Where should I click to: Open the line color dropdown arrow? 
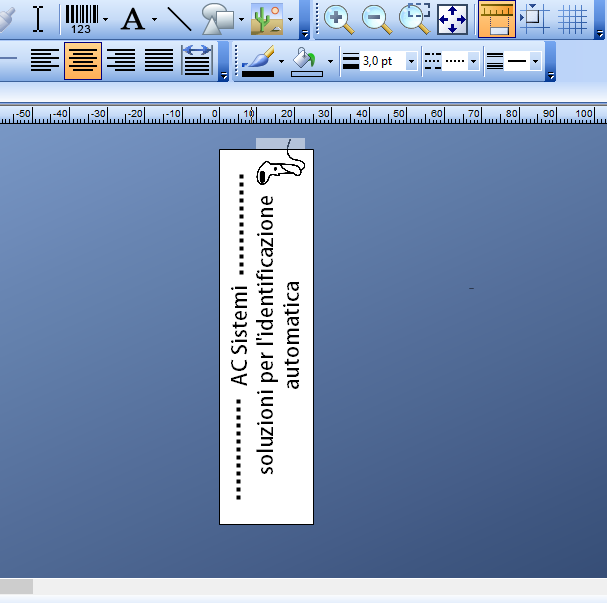(281, 61)
